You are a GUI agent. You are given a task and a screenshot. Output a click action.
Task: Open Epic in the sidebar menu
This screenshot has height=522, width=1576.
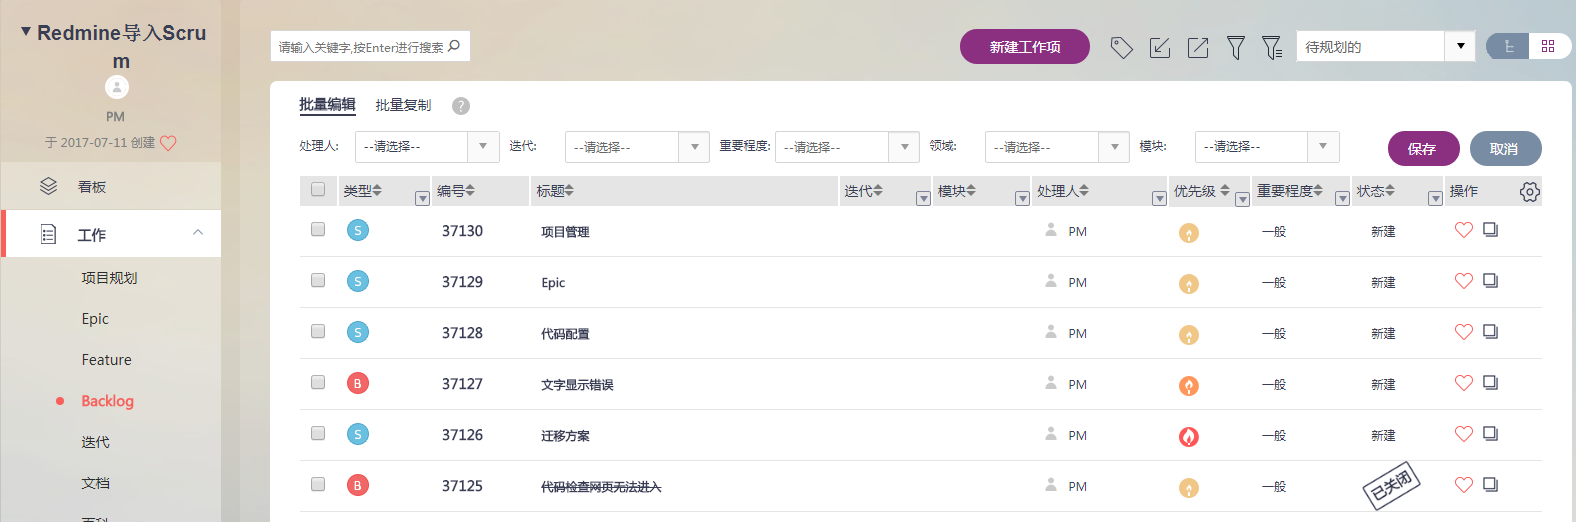click(x=95, y=319)
